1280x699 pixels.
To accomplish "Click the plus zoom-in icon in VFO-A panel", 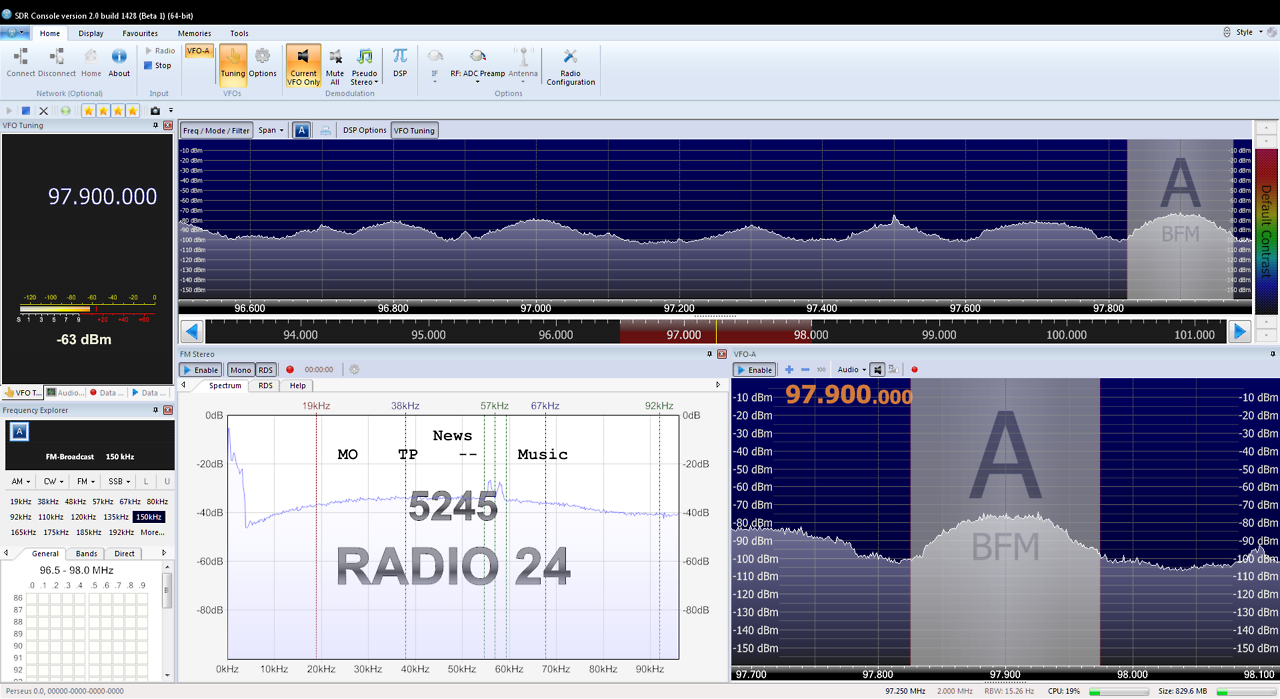I will tap(789, 370).
